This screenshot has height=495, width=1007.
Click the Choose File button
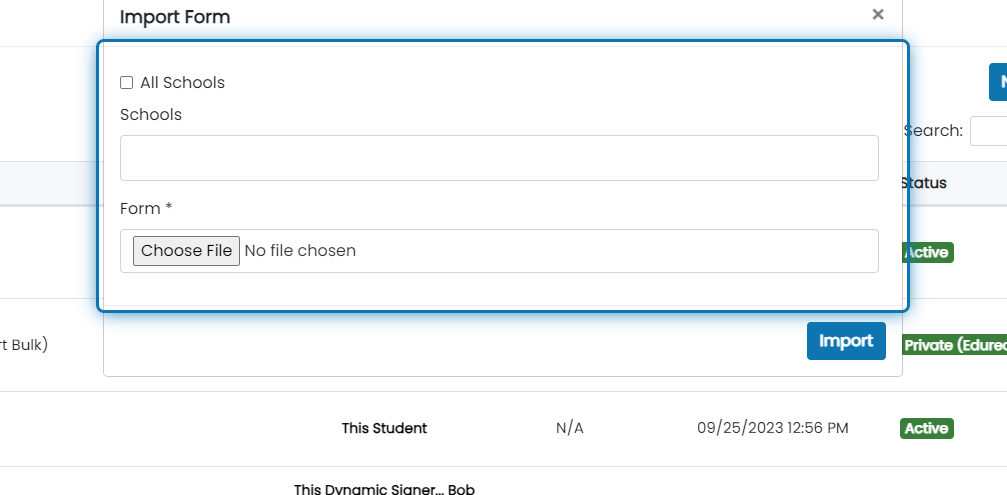(x=186, y=250)
